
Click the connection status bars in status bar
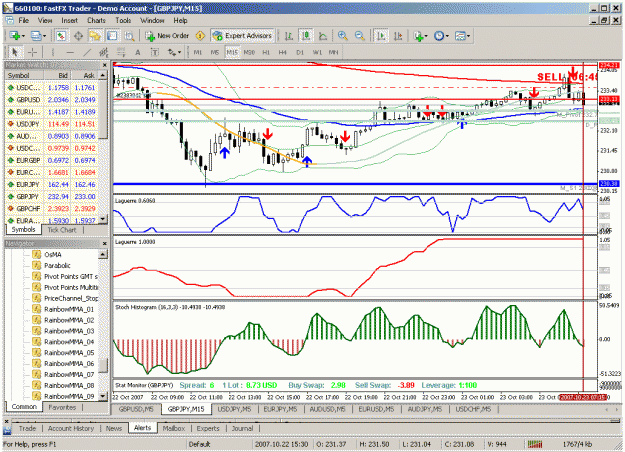click(x=535, y=444)
